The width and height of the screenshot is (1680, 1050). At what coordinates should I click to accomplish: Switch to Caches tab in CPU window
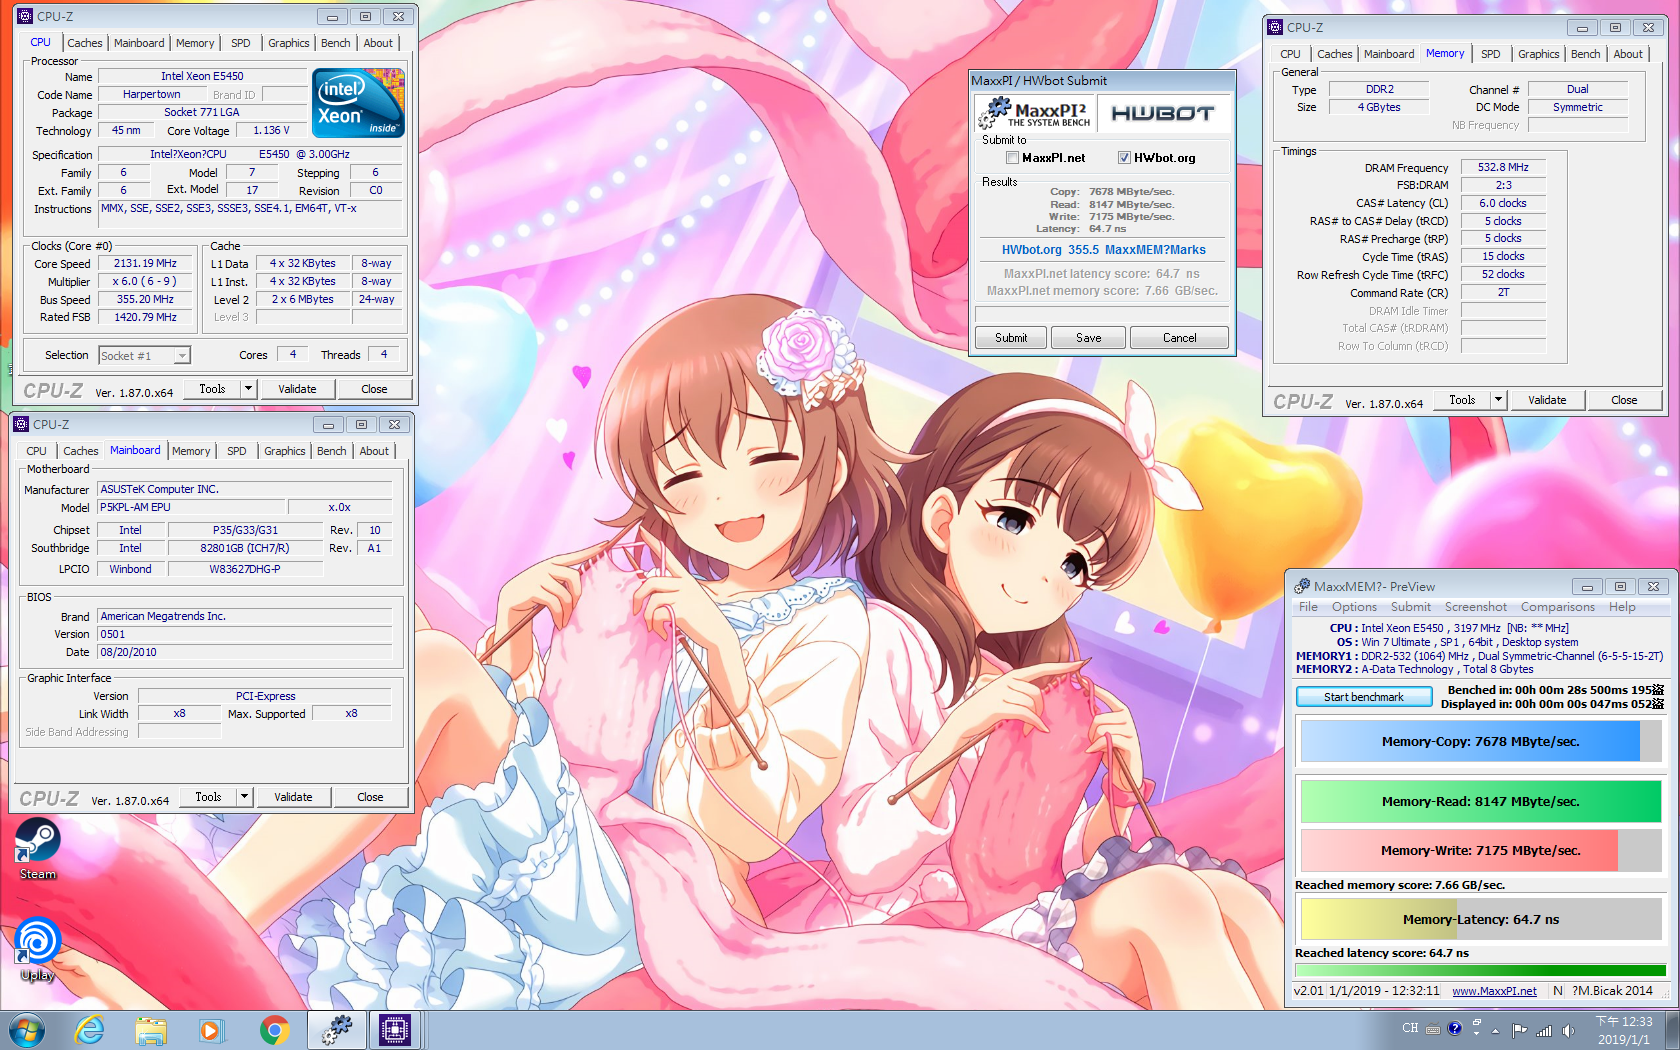[85, 43]
